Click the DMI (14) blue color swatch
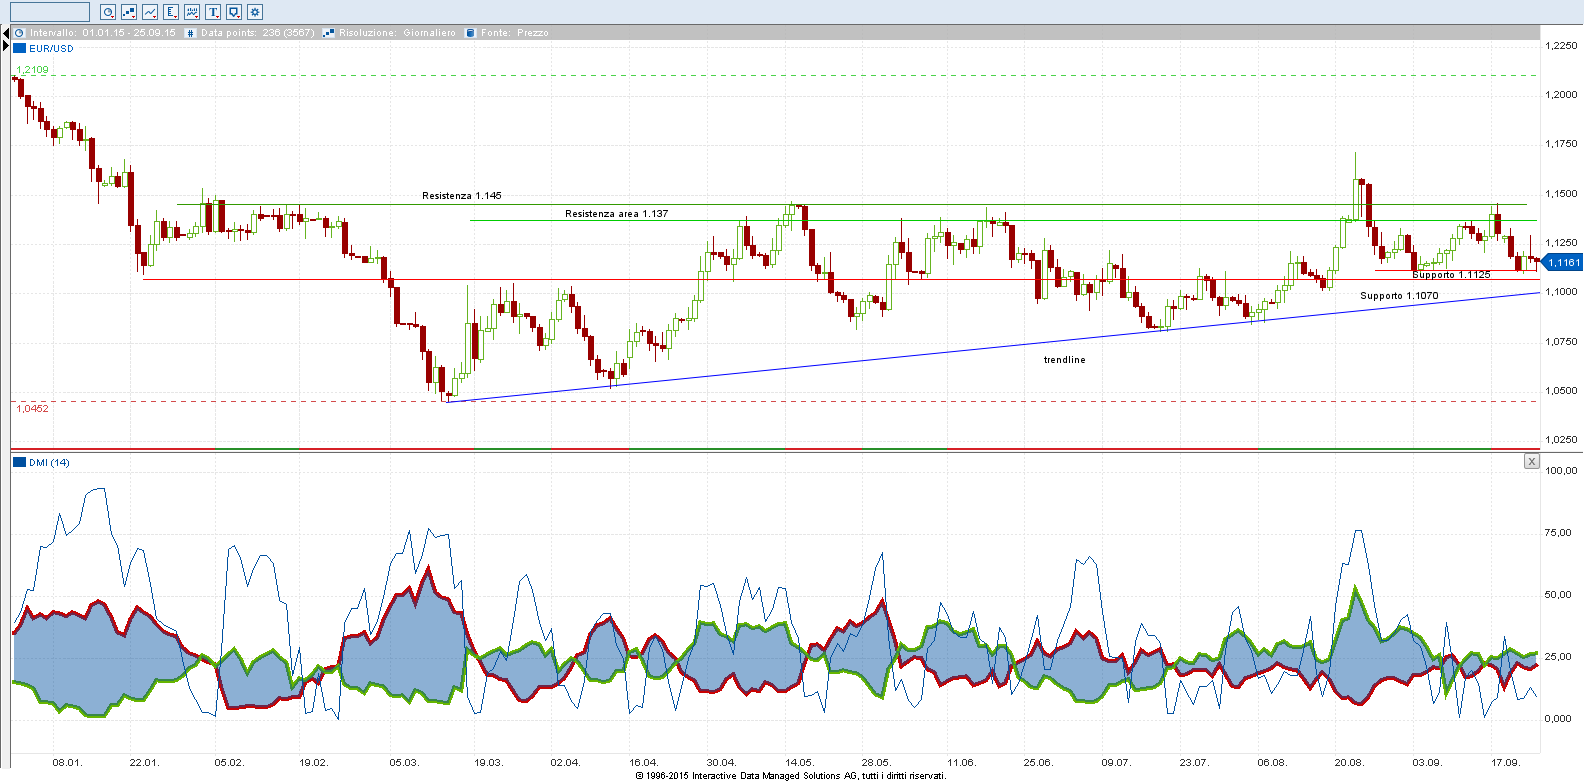Image resolution: width=1584 pixels, height=781 pixels. coord(19,462)
